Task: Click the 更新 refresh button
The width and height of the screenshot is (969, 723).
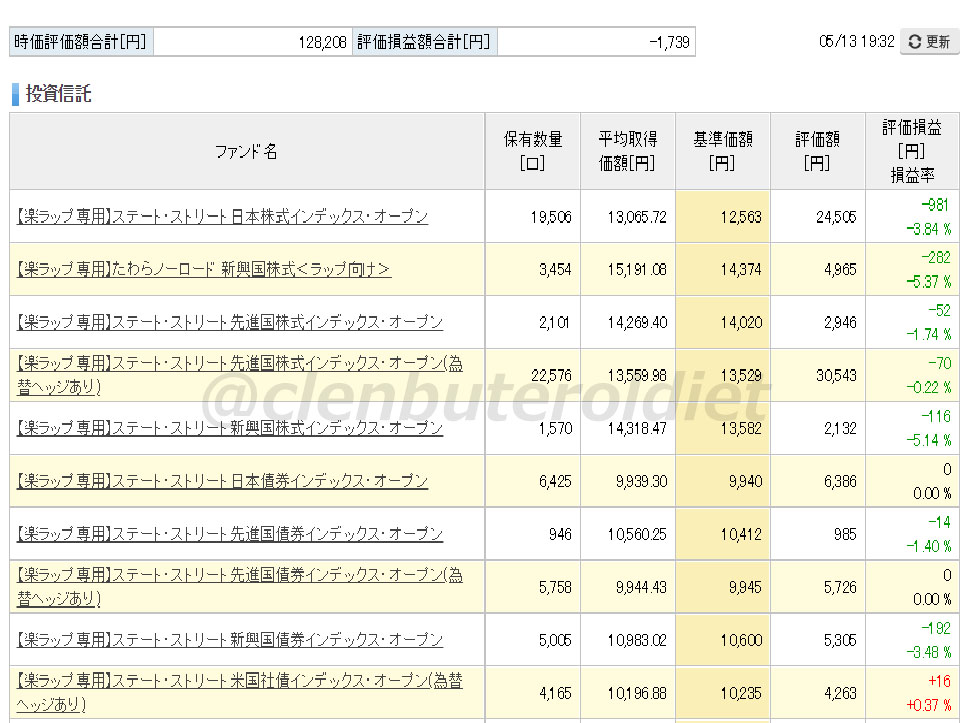Action: pyautogui.click(x=929, y=42)
